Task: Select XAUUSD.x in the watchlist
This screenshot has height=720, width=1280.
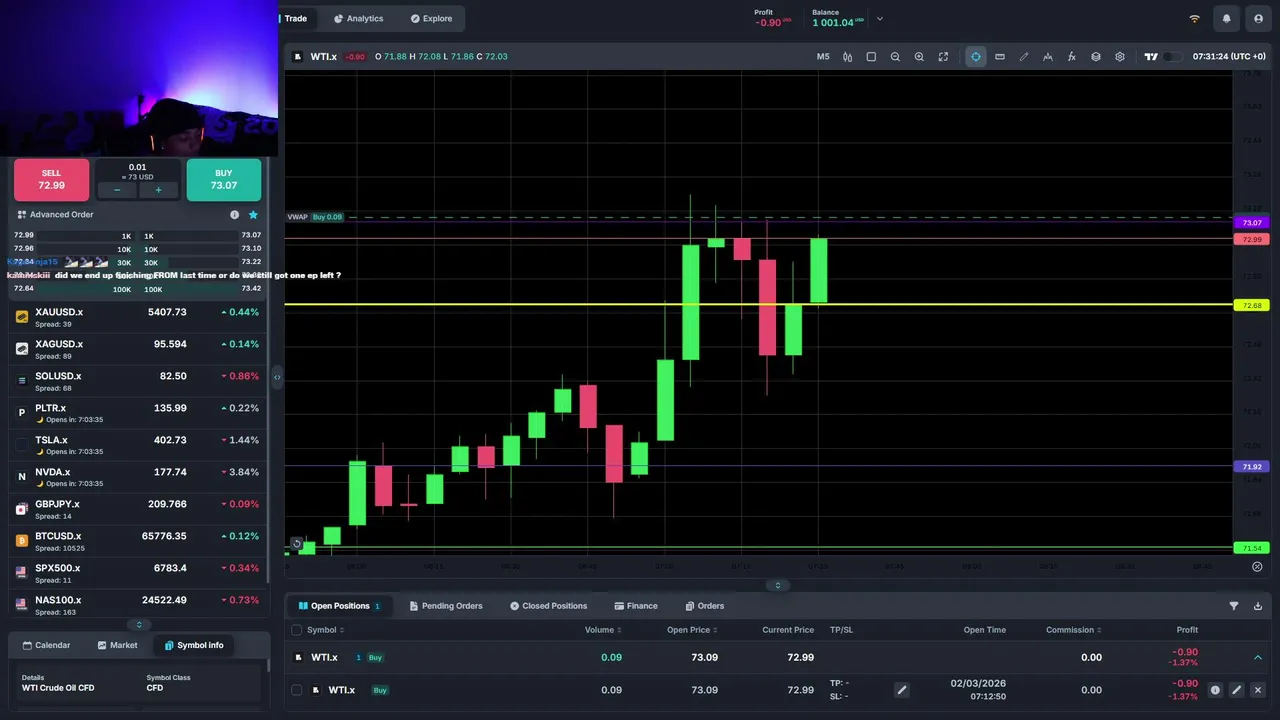Action: point(138,317)
